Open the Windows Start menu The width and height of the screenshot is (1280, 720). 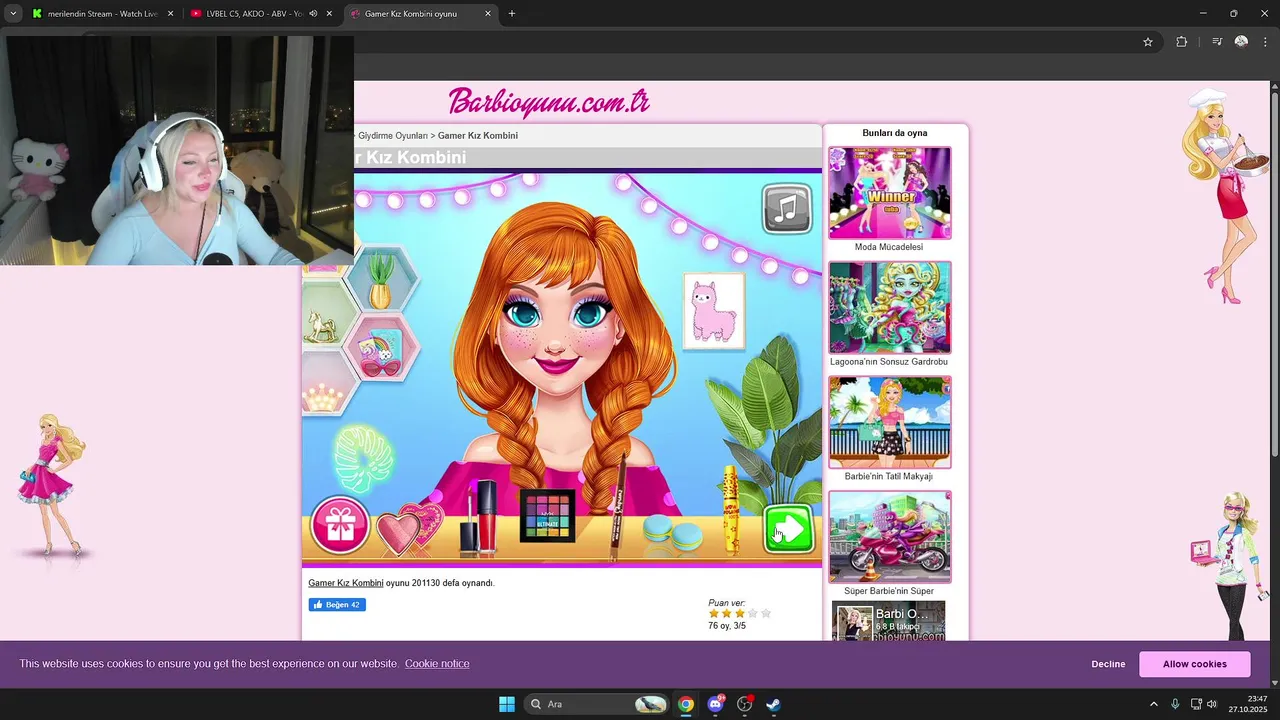[x=507, y=704]
